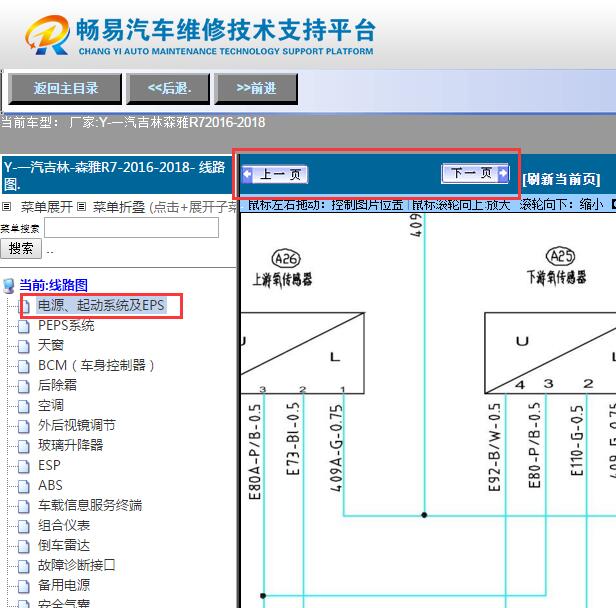Screen dimensions: 616x608
Task: Open the PEPS系统 tree item
Action: coord(66,325)
